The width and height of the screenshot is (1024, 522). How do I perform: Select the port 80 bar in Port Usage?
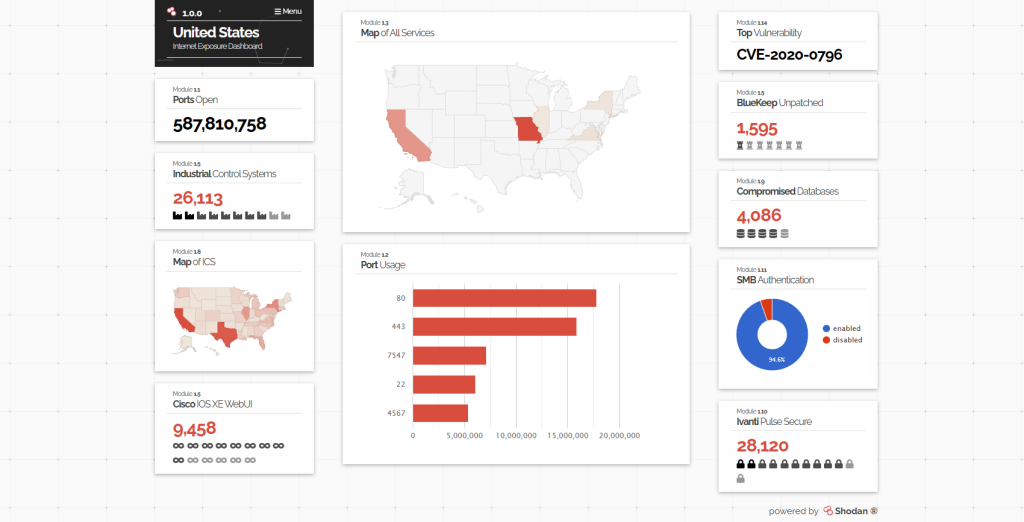[504, 298]
